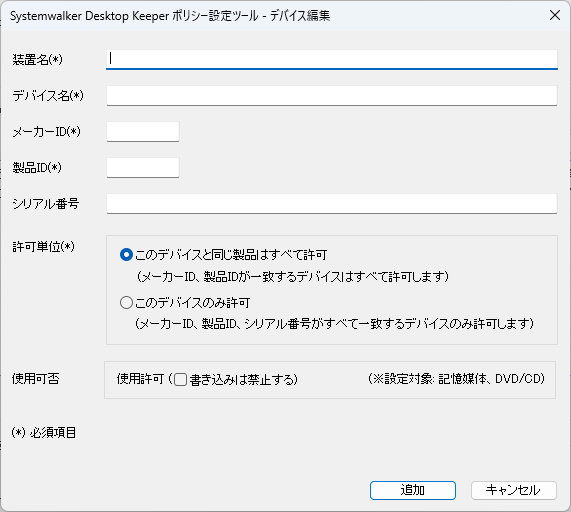Click the 製品ID(*) label
The width and height of the screenshot is (571, 512).
pos(37,168)
